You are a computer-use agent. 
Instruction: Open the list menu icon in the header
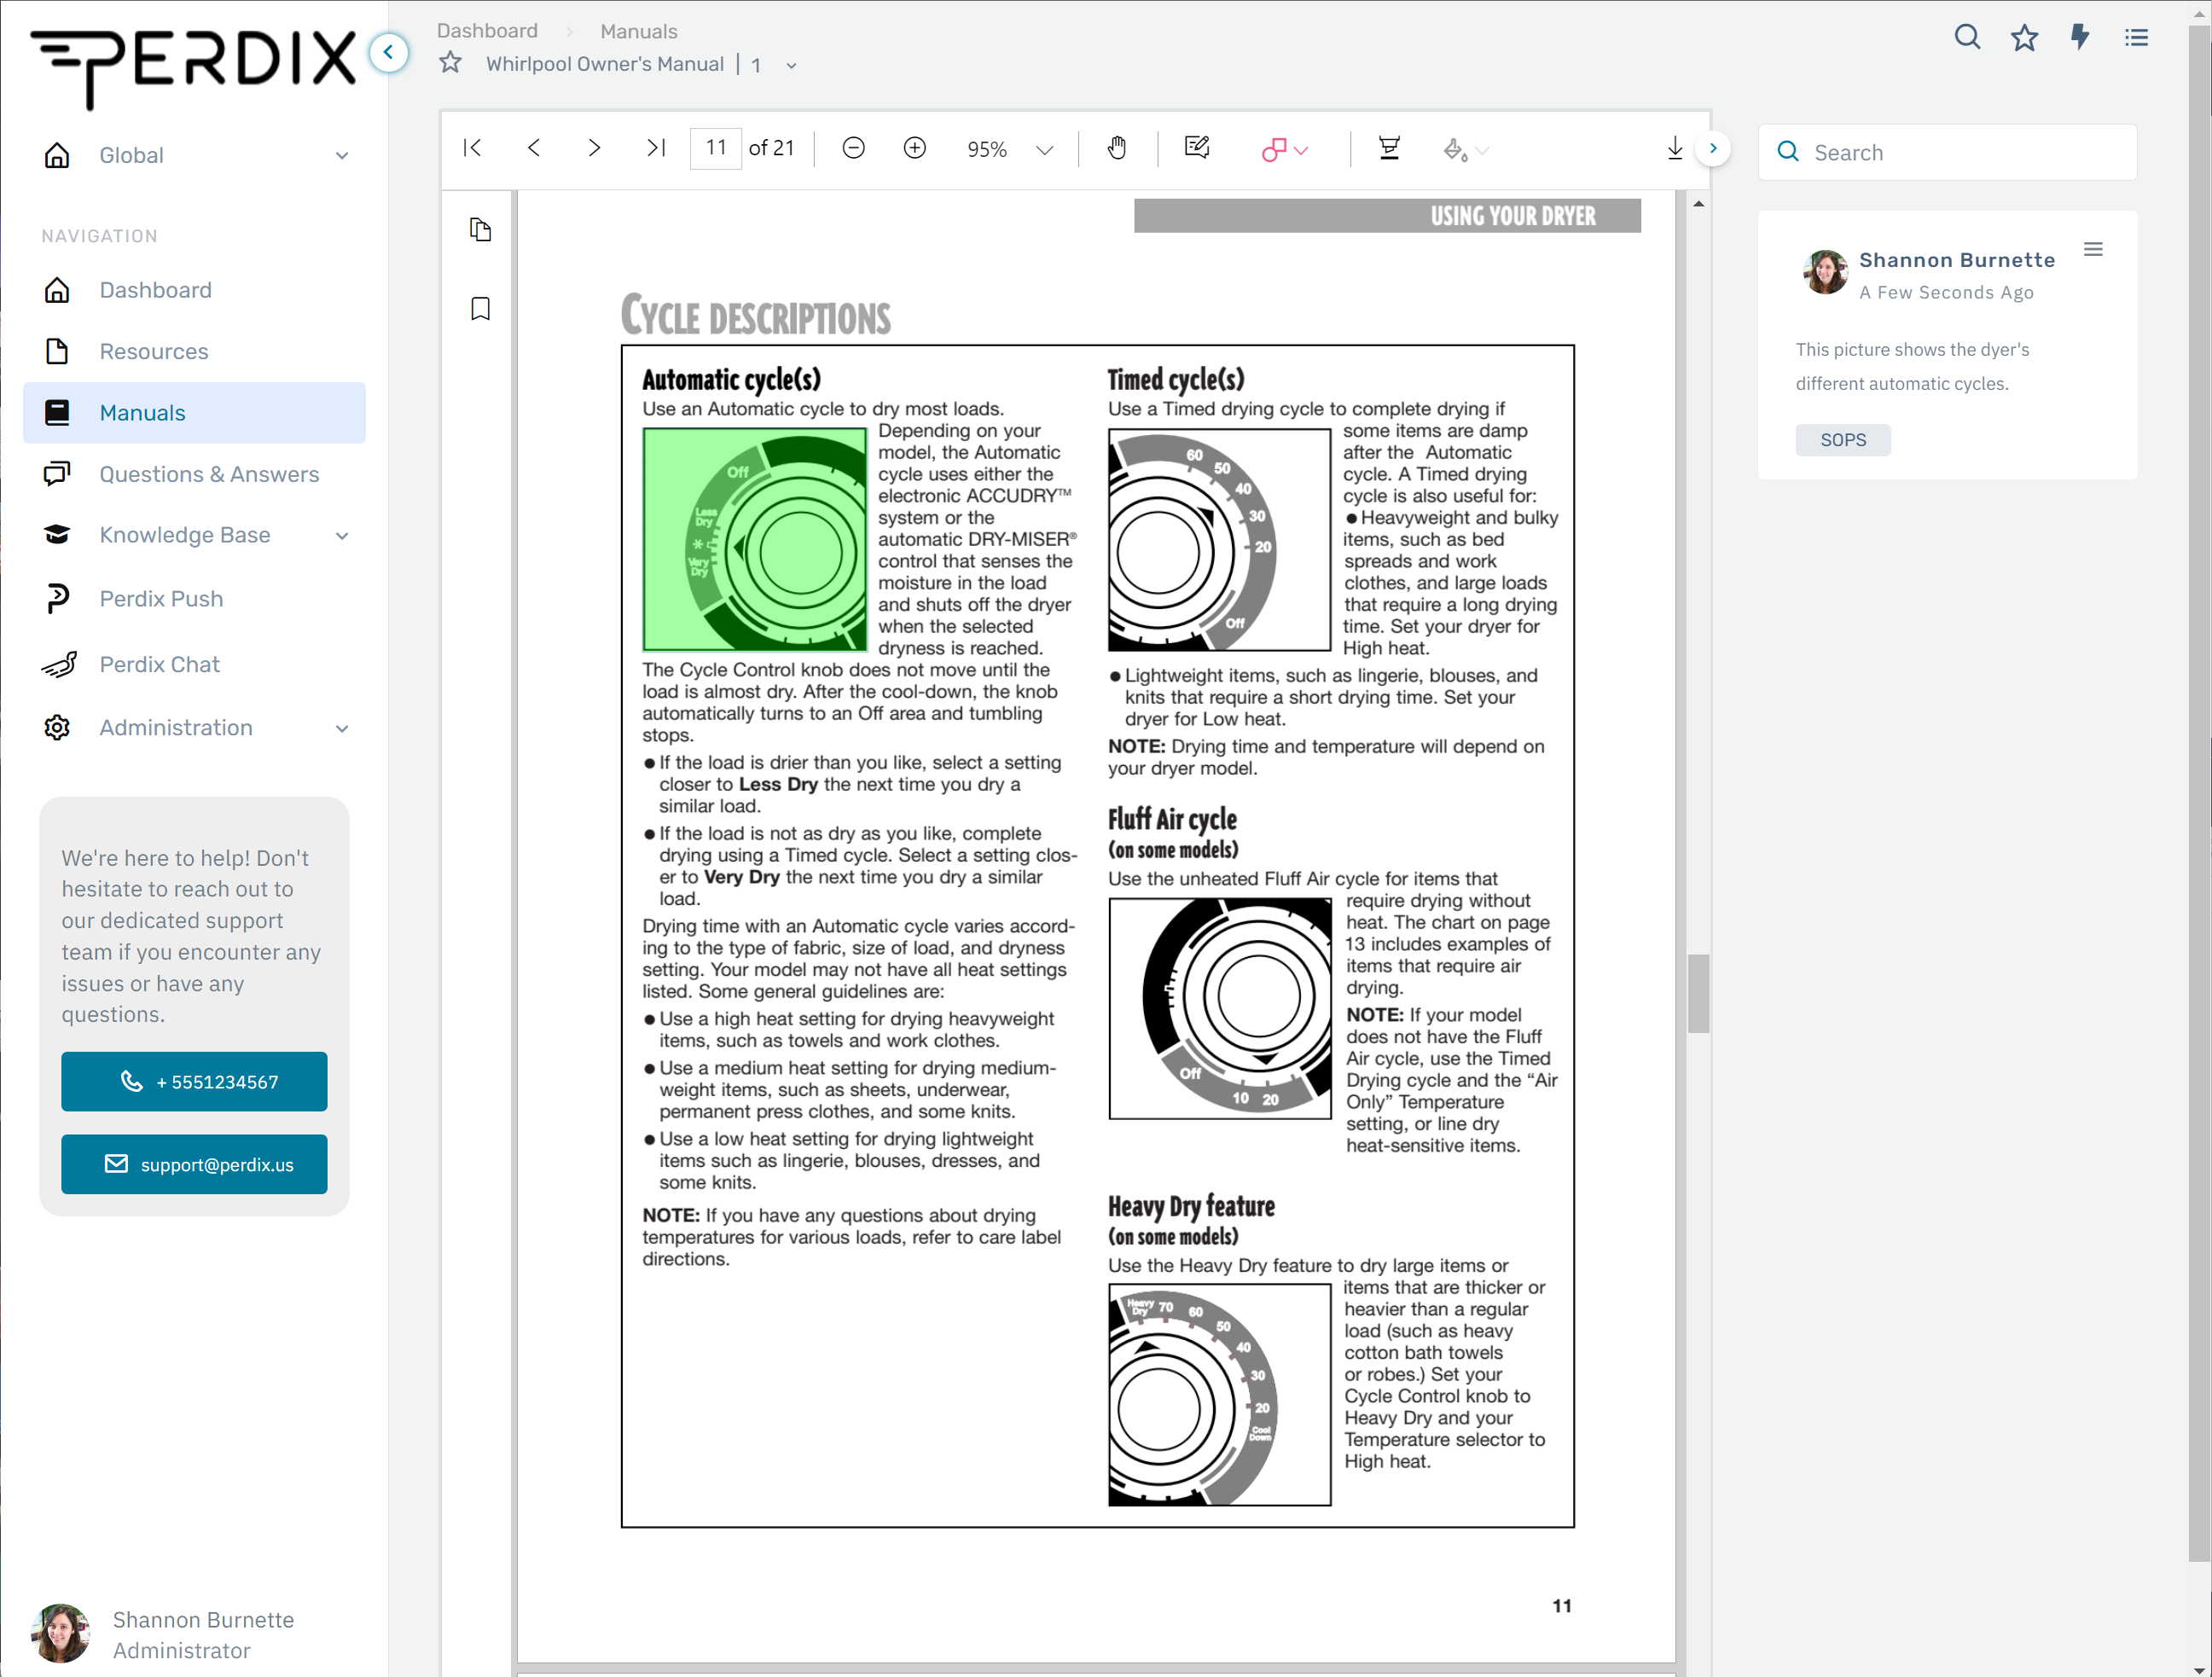point(2137,37)
